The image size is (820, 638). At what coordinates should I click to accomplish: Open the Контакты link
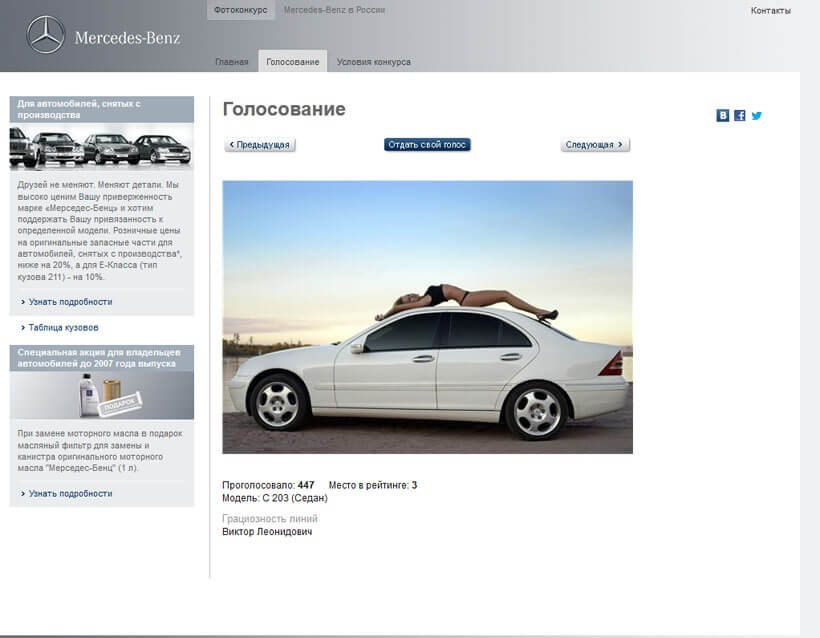coord(770,11)
